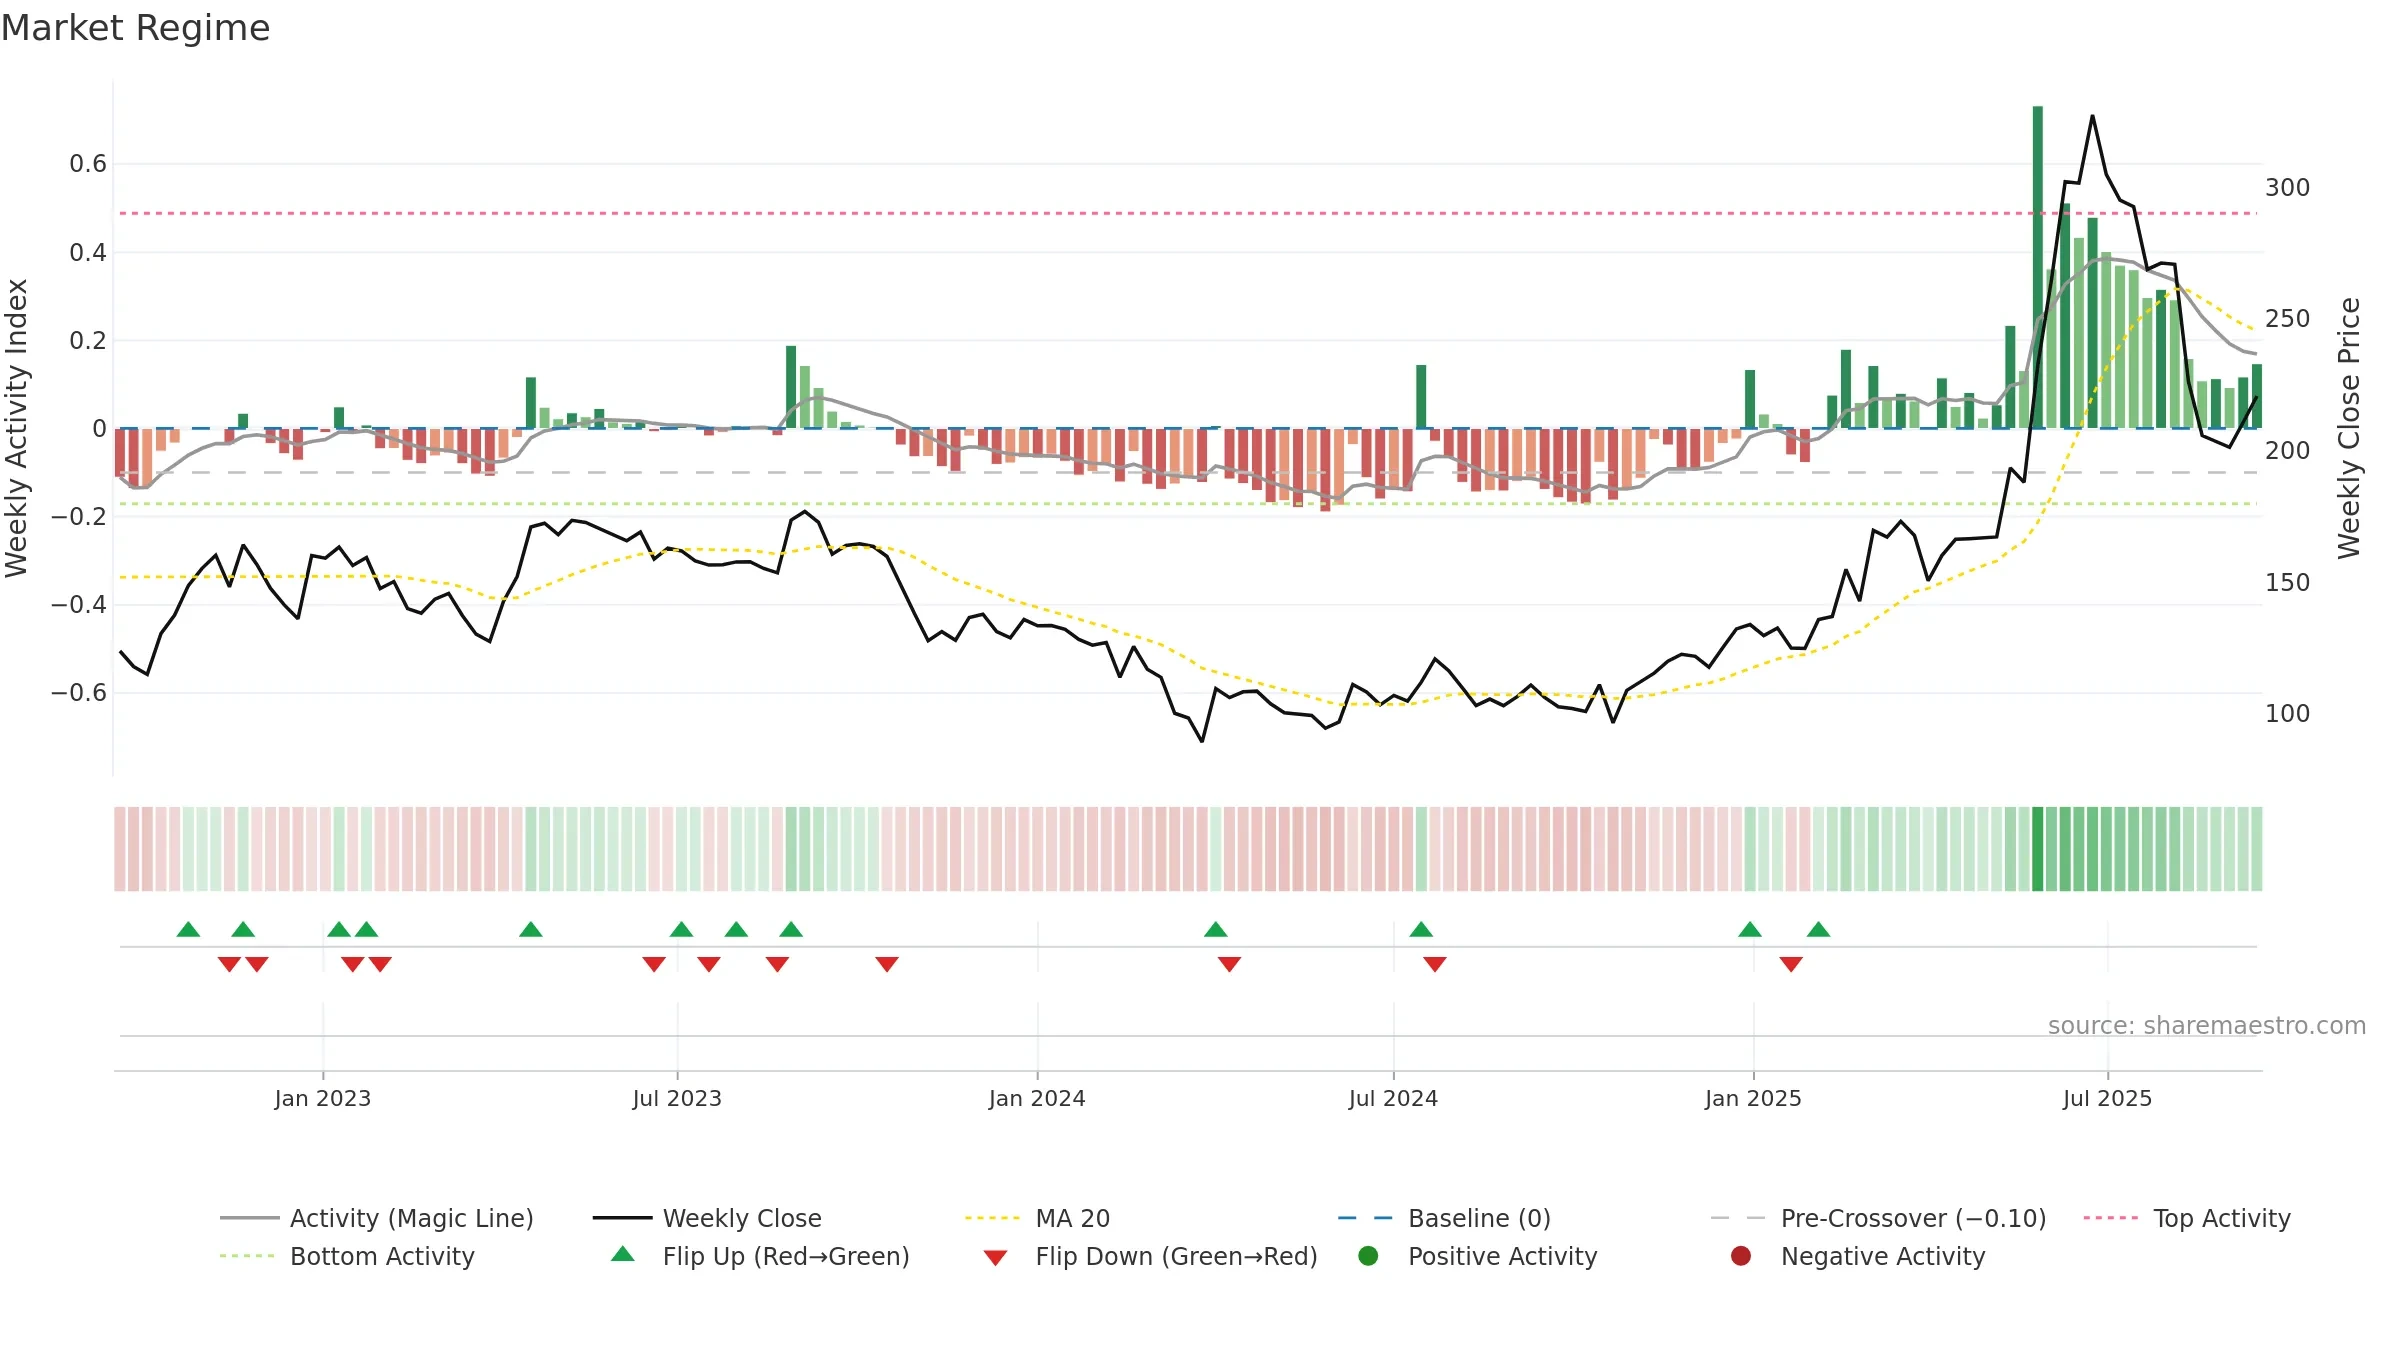Click the flip-up marker just after Jul 2024
The width and height of the screenshot is (2400, 1350).
tap(1421, 929)
